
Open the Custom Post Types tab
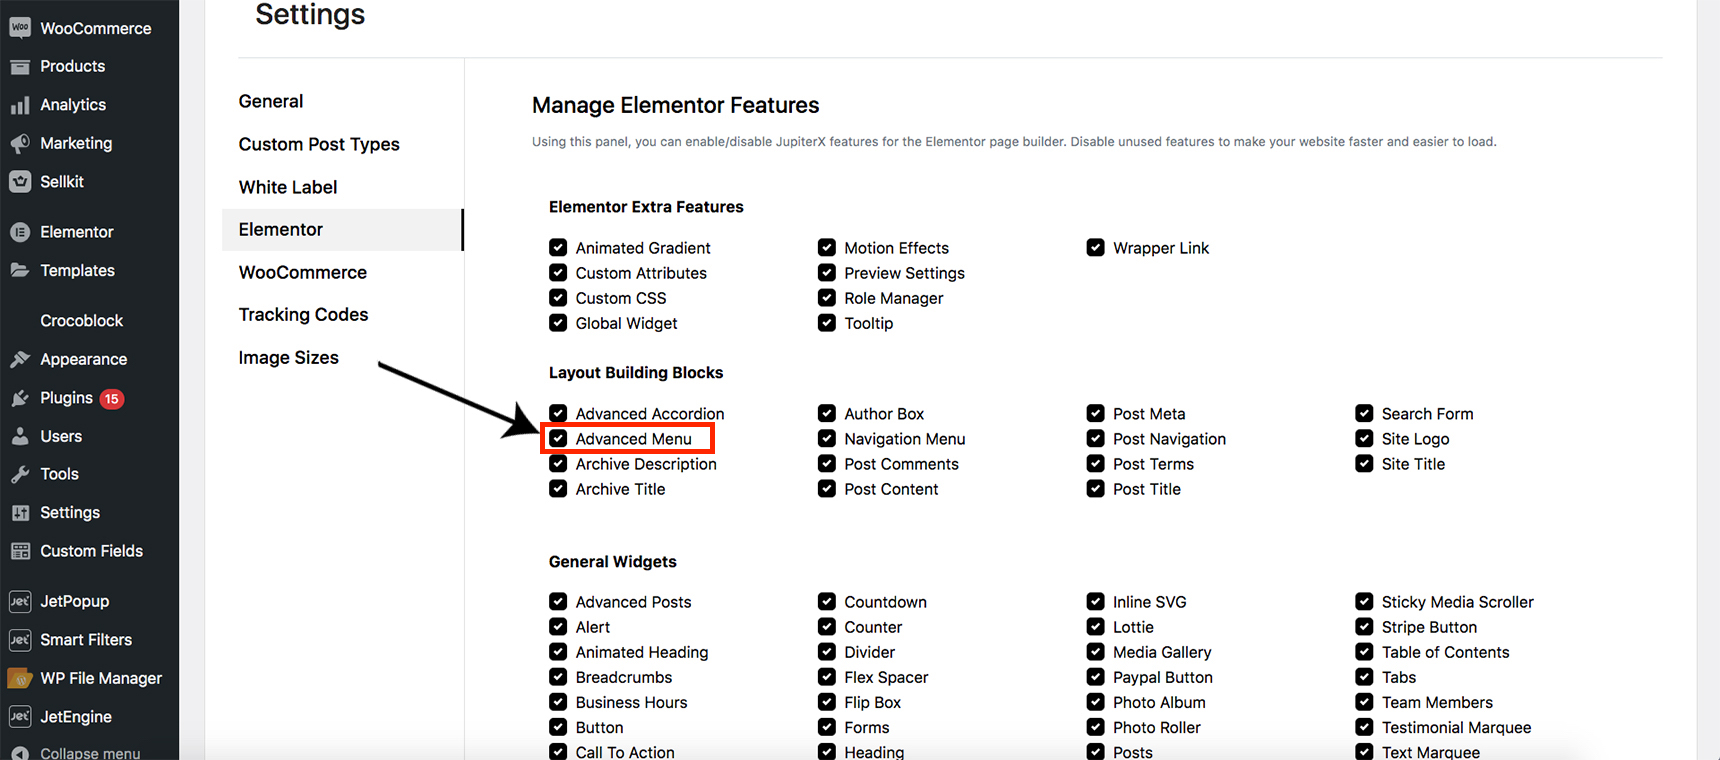[319, 144]
